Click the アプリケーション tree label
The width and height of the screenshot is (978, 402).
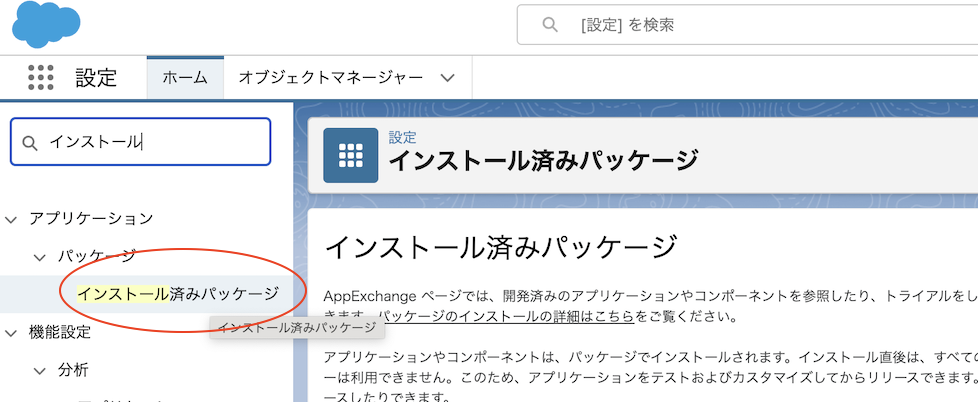click(91, 219)
